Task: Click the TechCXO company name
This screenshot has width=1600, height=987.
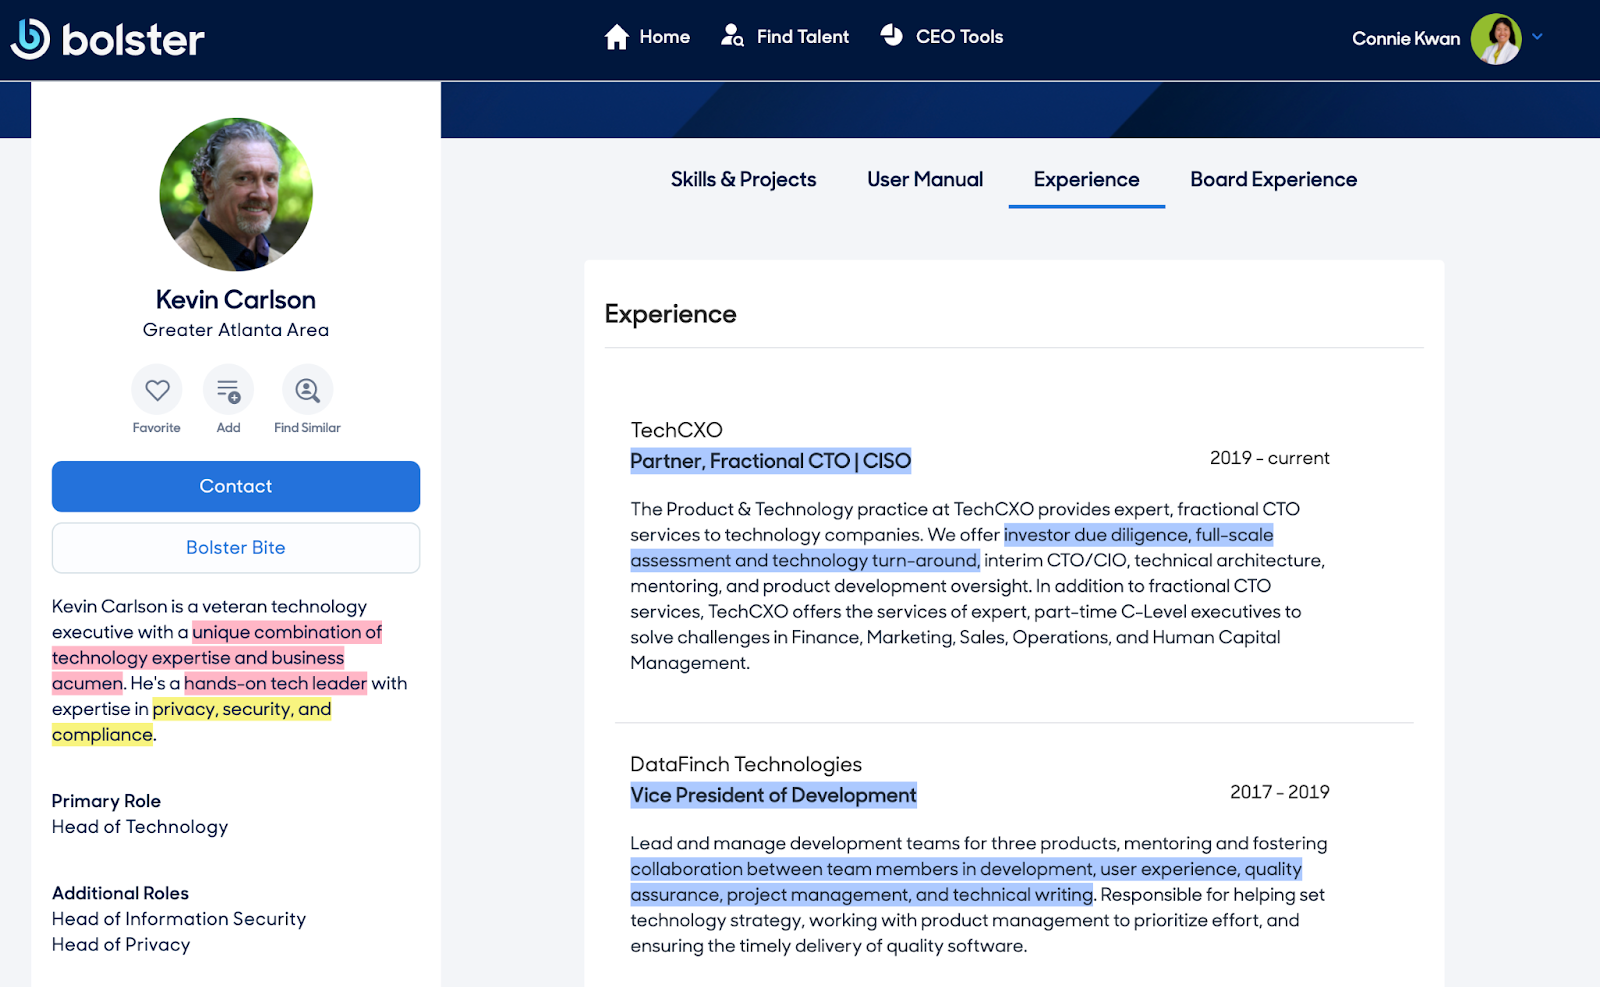Action: coord(676,430)
